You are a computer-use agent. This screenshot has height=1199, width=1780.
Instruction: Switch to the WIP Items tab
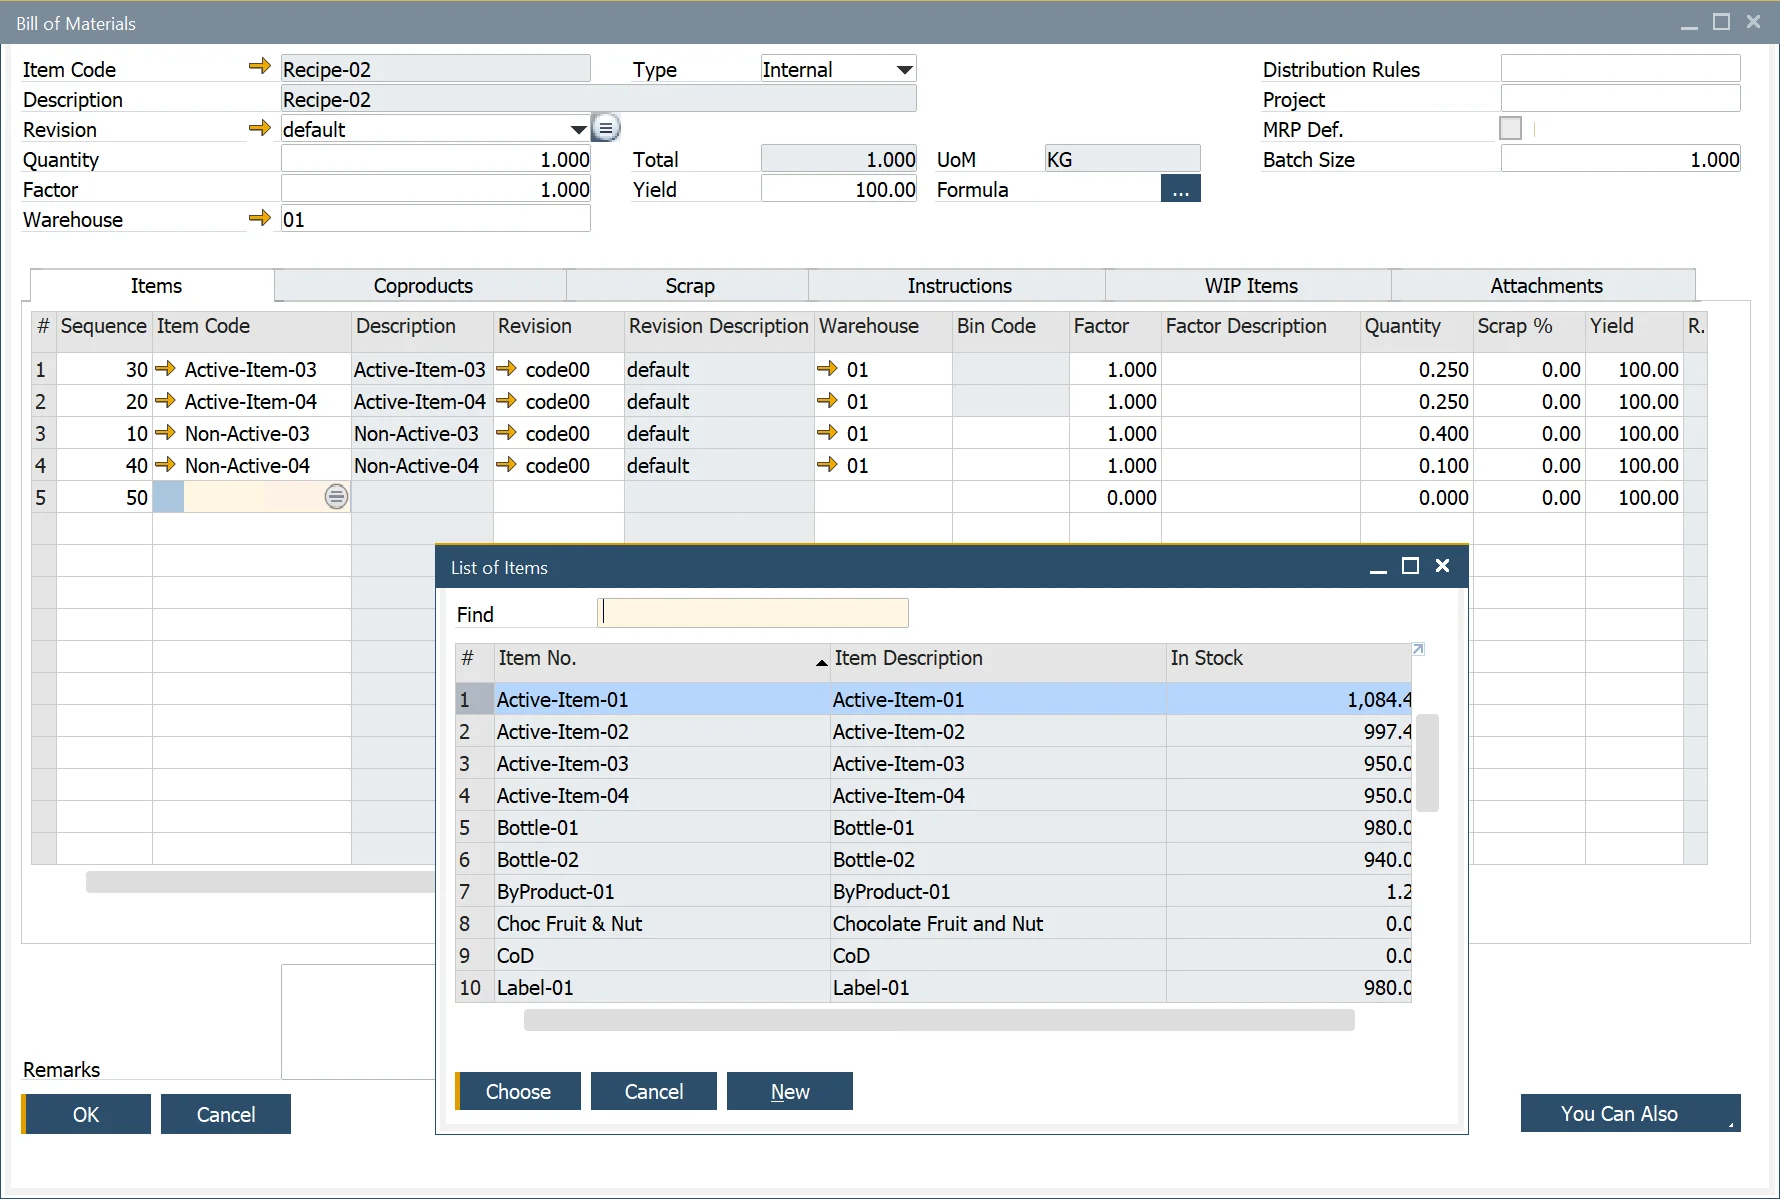1250,286
